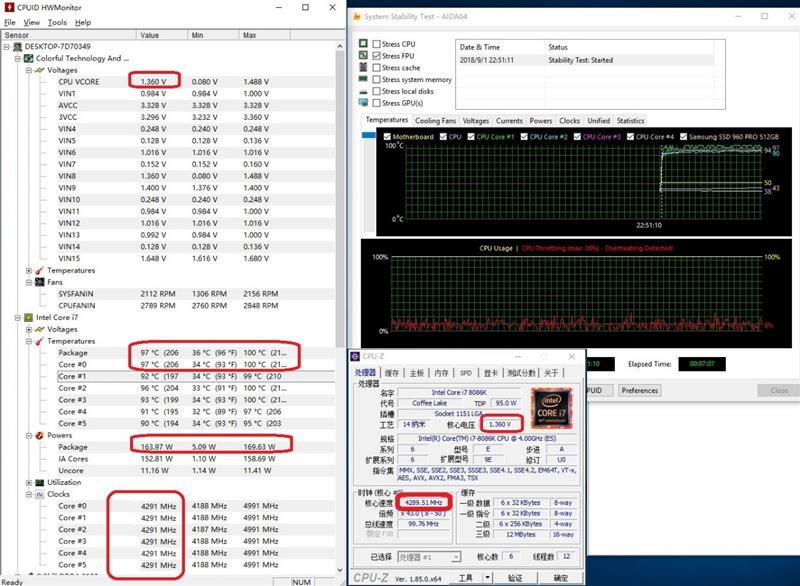Open the 内存 tab in CPU-Z

[441, 373]
